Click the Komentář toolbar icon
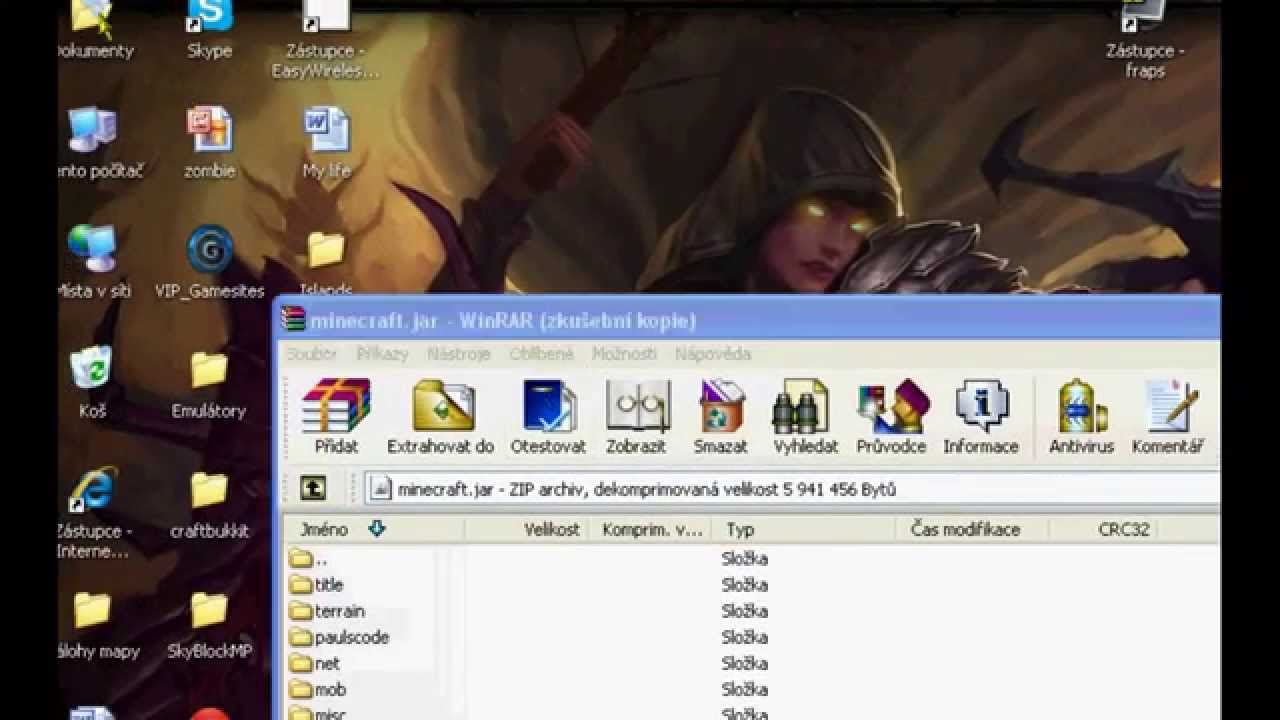The image size is (1280, 720). point(1167,417)
